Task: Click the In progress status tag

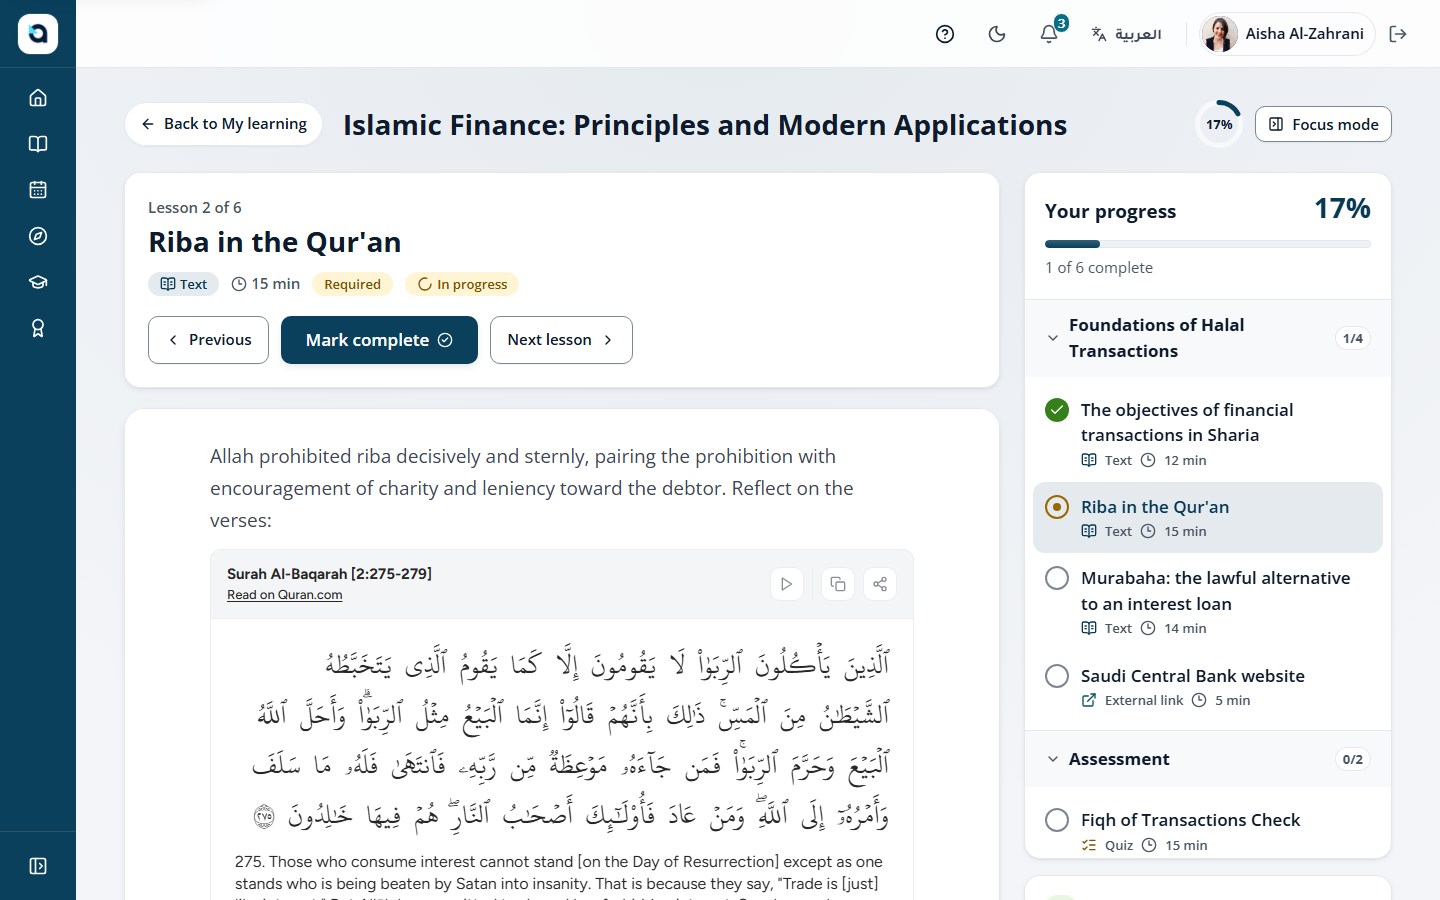Action: [x=462, y=284]
